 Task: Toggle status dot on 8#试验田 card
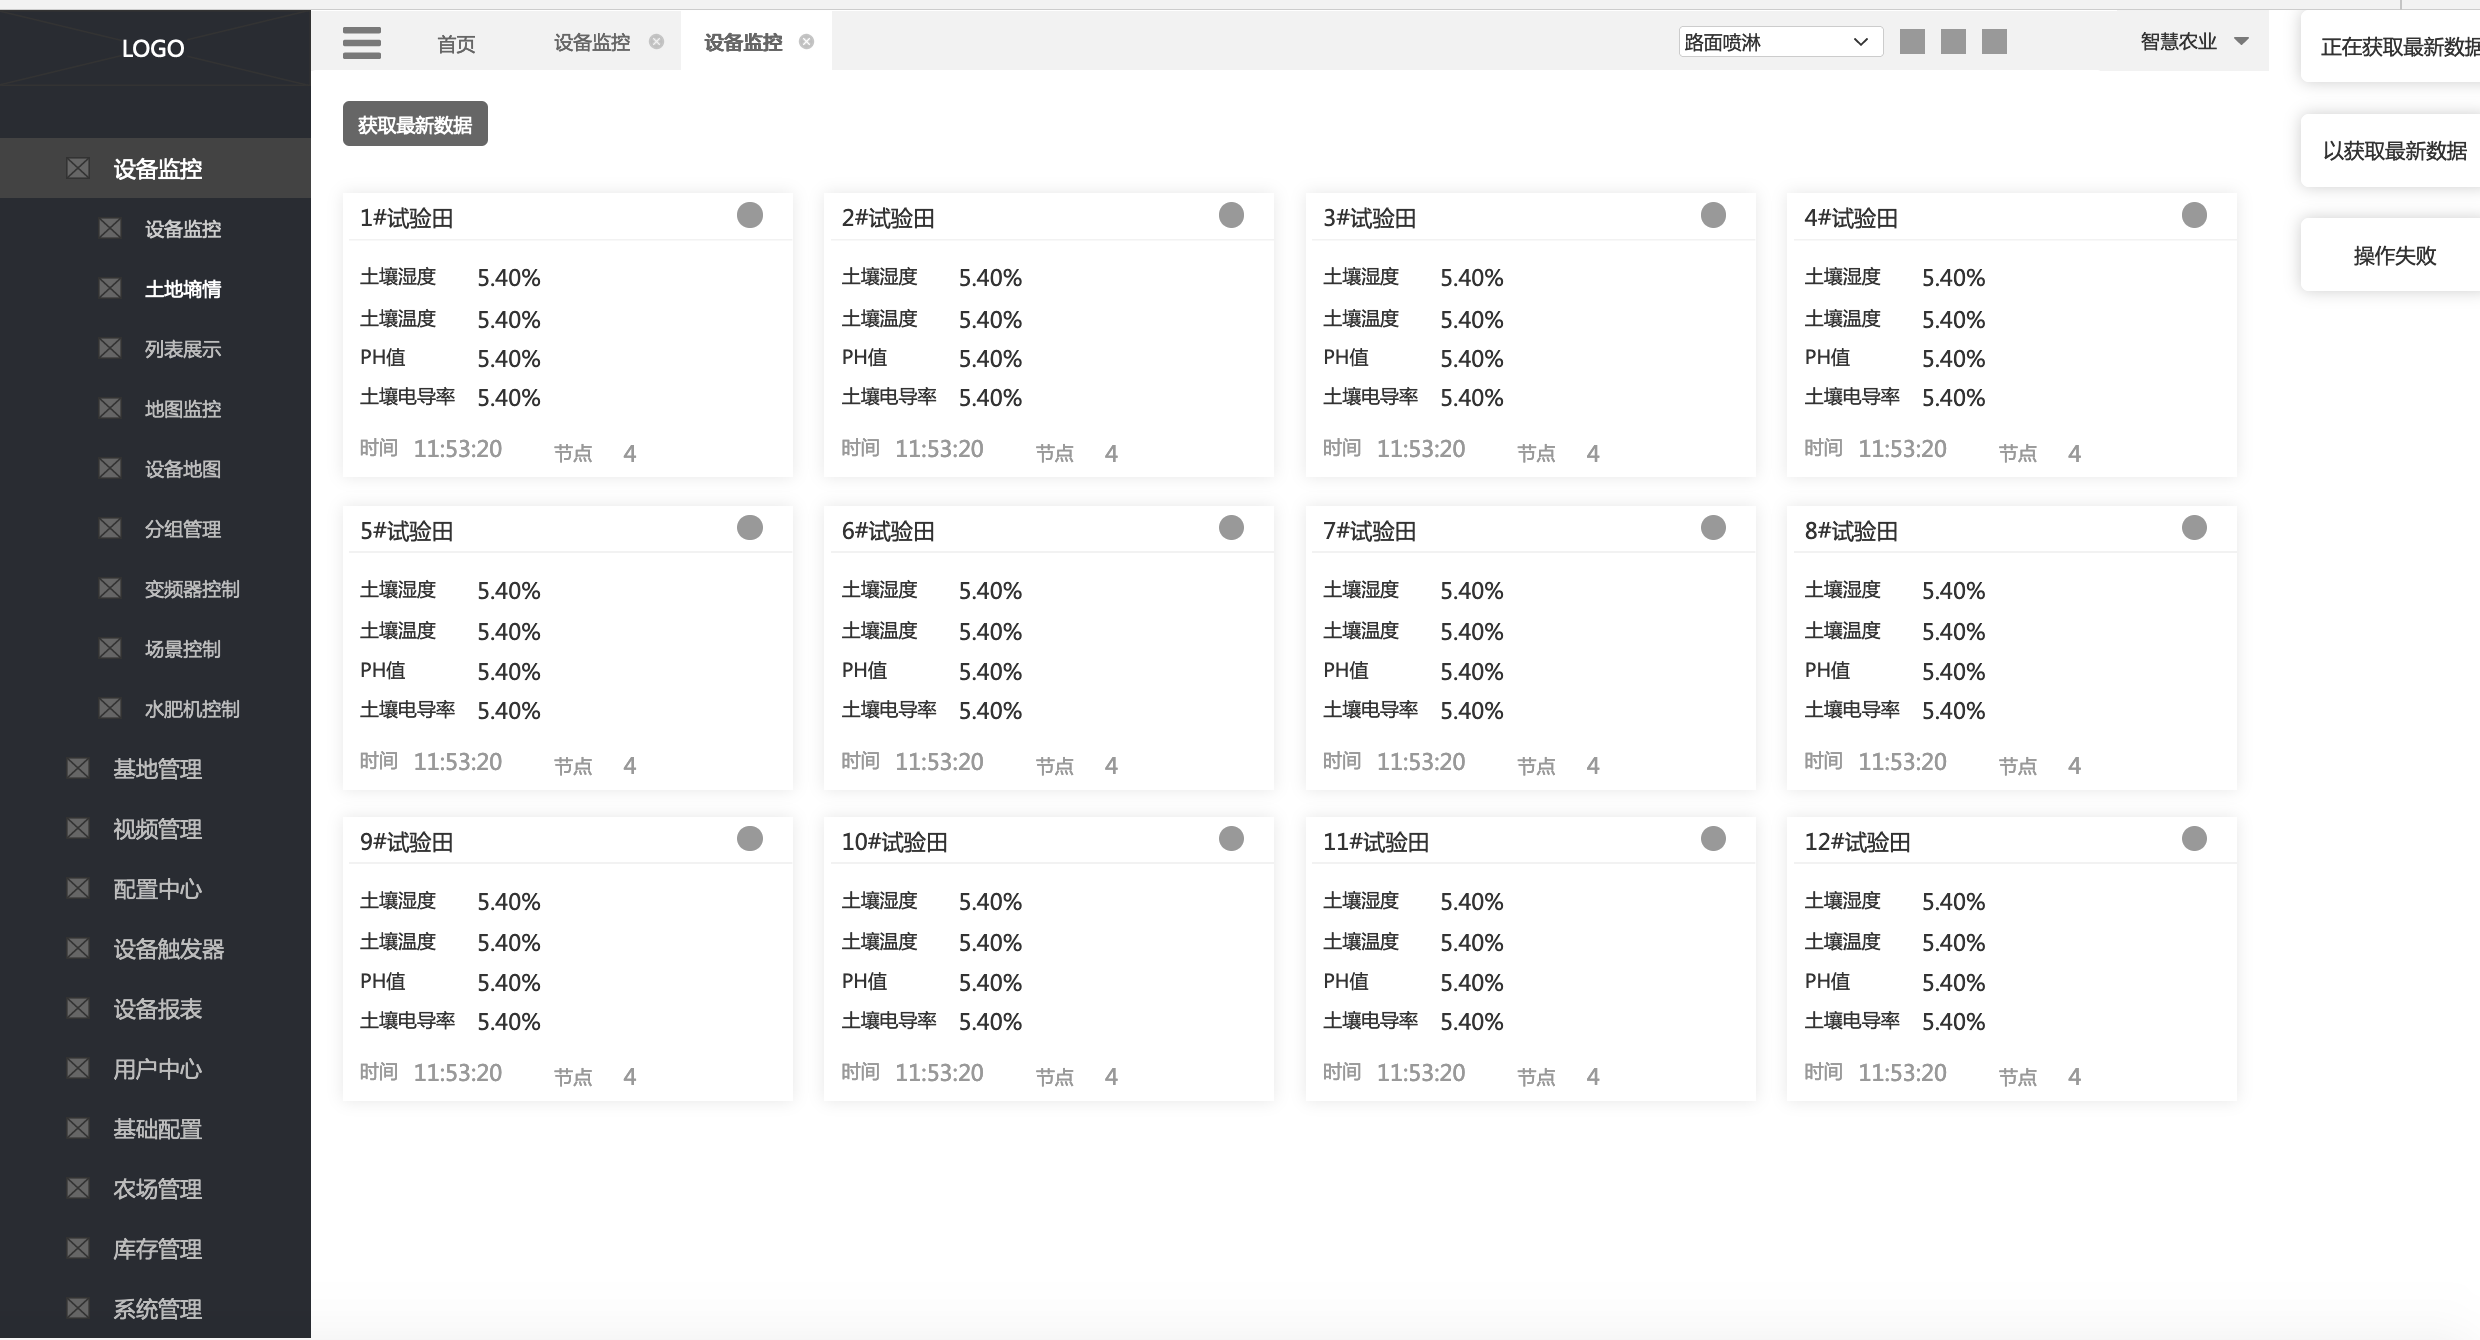[2194, 528]
